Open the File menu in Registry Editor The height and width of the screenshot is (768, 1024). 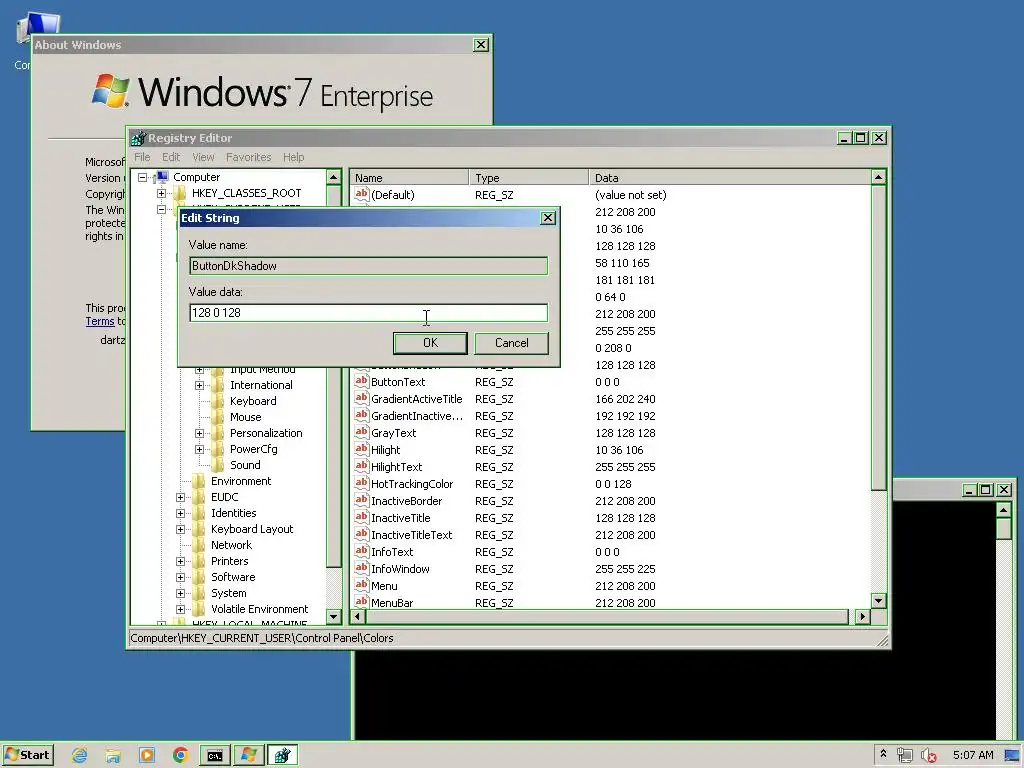[142, 157]
